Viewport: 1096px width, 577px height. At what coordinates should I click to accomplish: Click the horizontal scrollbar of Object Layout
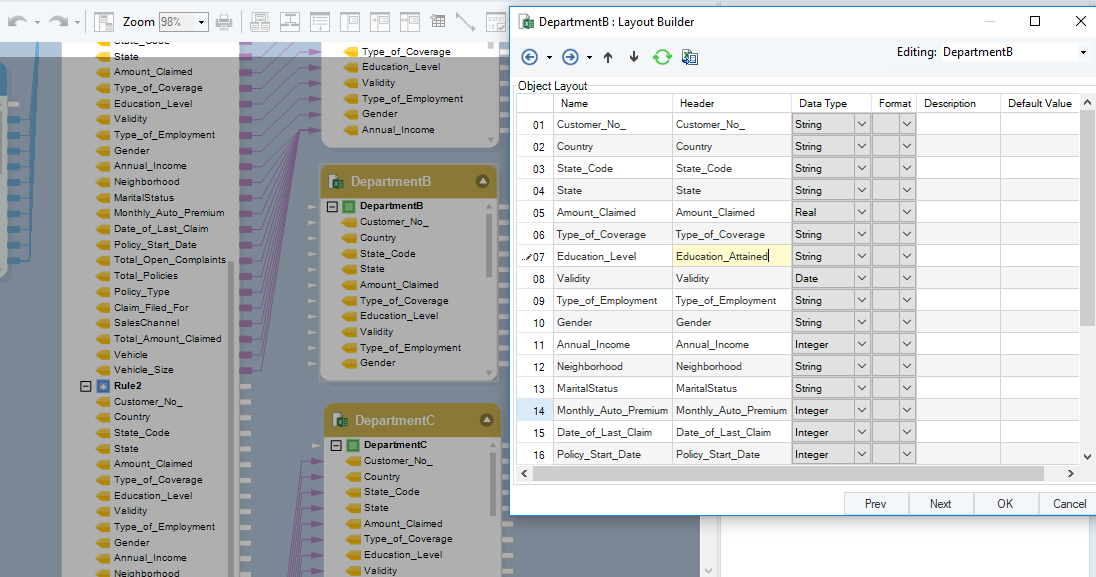[788, 473]
